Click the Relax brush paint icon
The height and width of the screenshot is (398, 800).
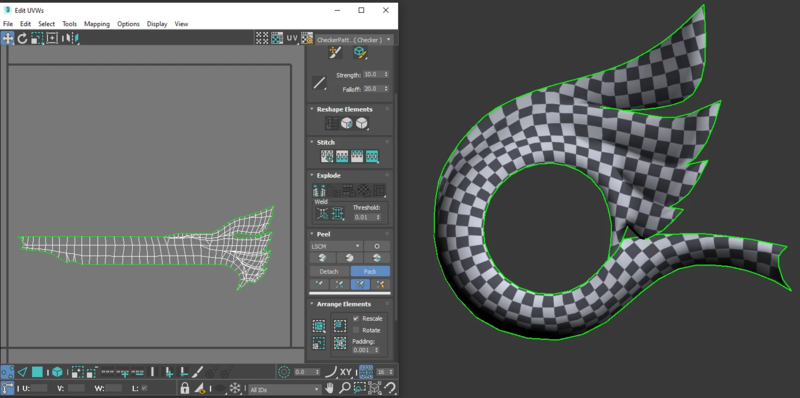point(334,52)
